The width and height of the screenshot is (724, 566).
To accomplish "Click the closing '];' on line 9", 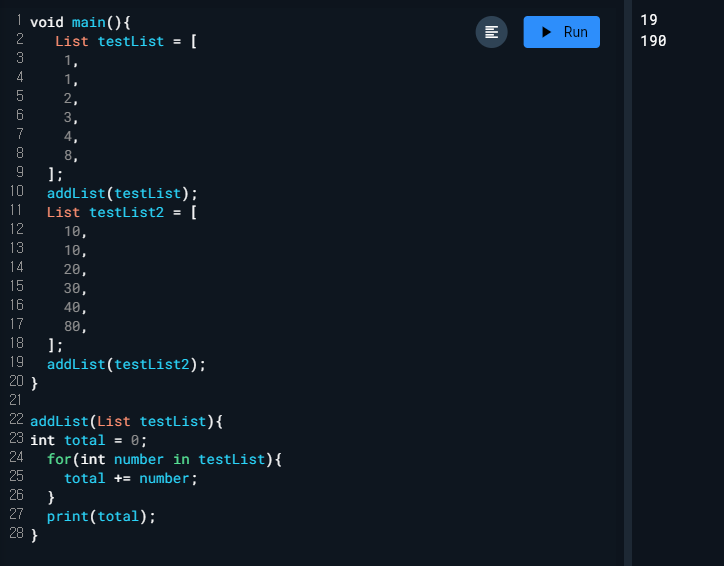I will (55, 175).
